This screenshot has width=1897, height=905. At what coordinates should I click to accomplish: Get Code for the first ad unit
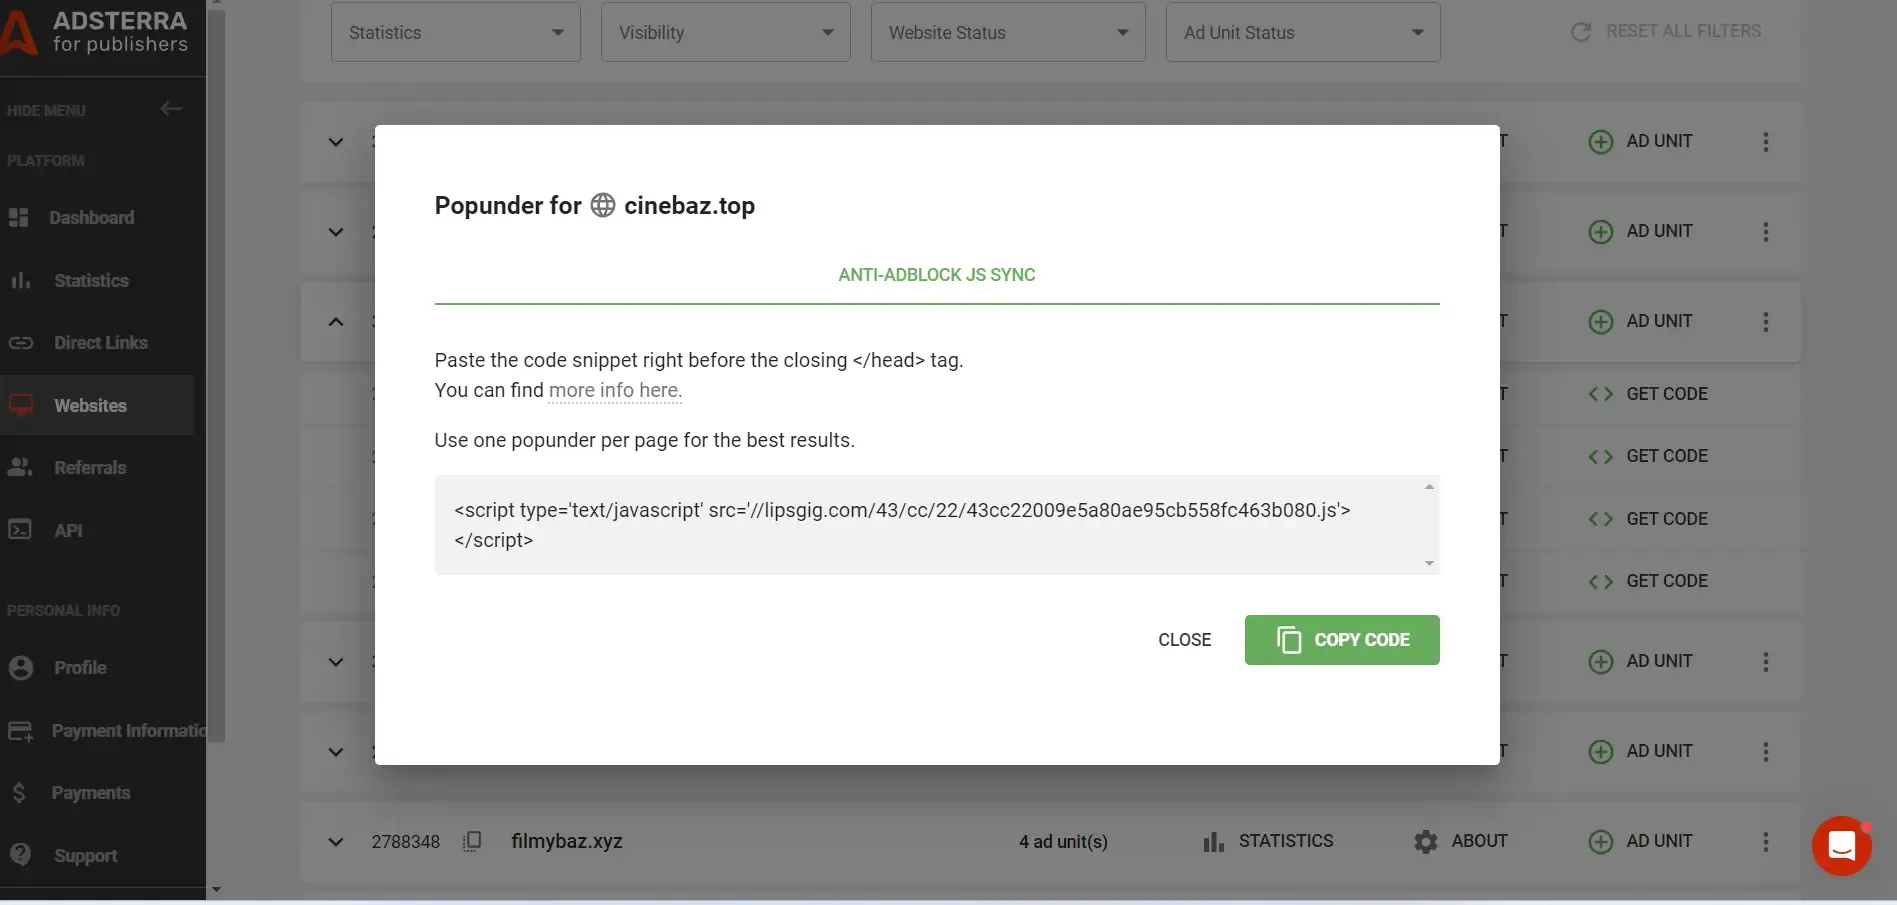pos(1648,394)
